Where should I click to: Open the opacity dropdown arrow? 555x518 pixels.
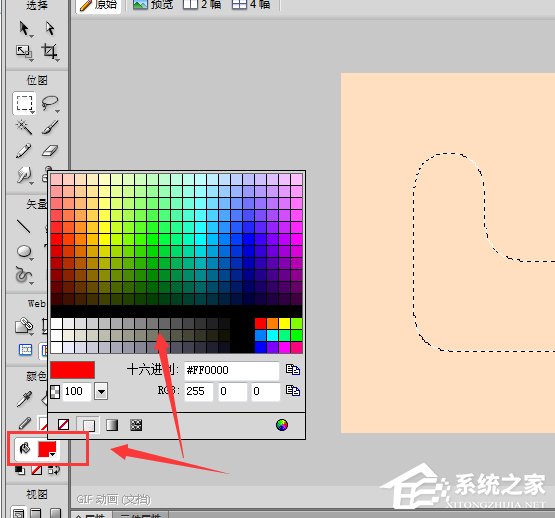coord(101,392)
